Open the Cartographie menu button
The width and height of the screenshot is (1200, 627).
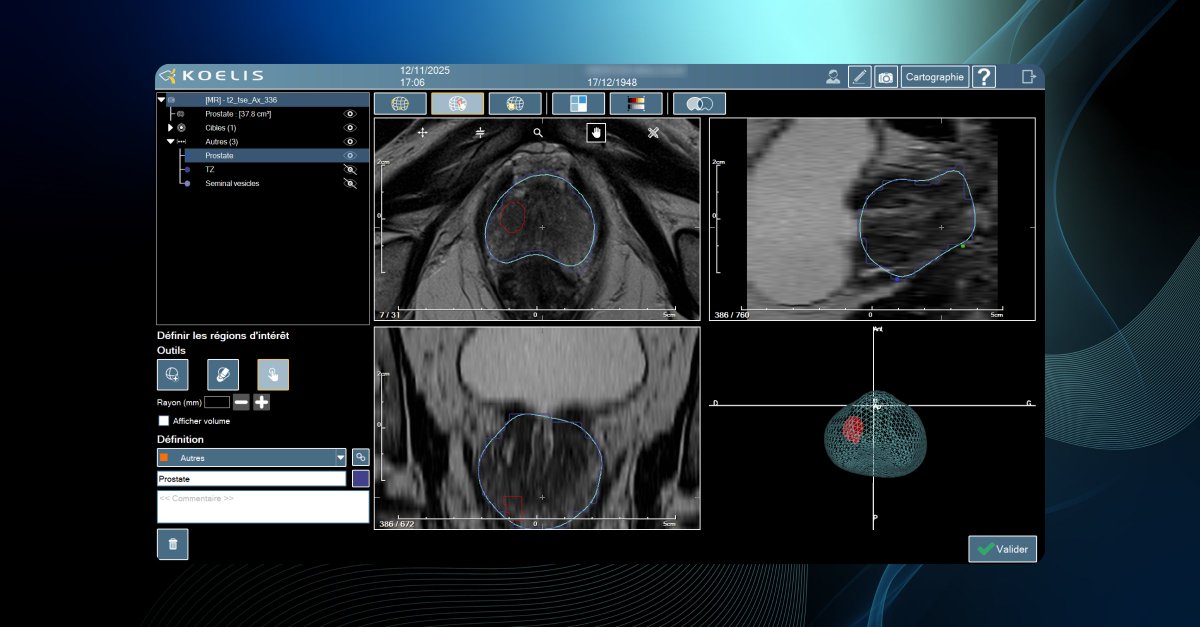point(934,75)
